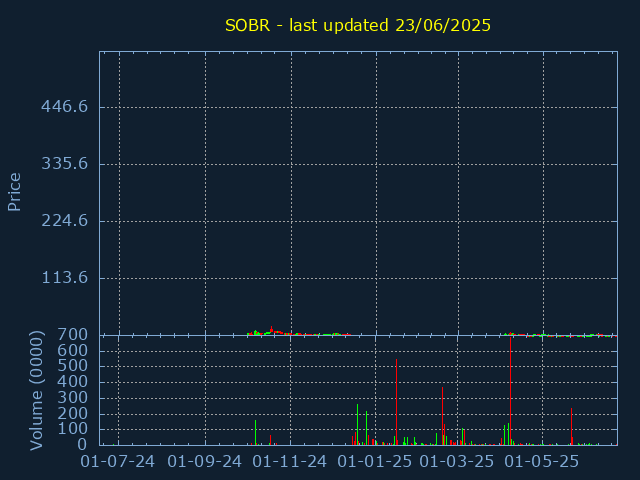Screen dimensions: 640x480
Task: Select the red volume bar near 240 in late May
Action: coord(571,427)
